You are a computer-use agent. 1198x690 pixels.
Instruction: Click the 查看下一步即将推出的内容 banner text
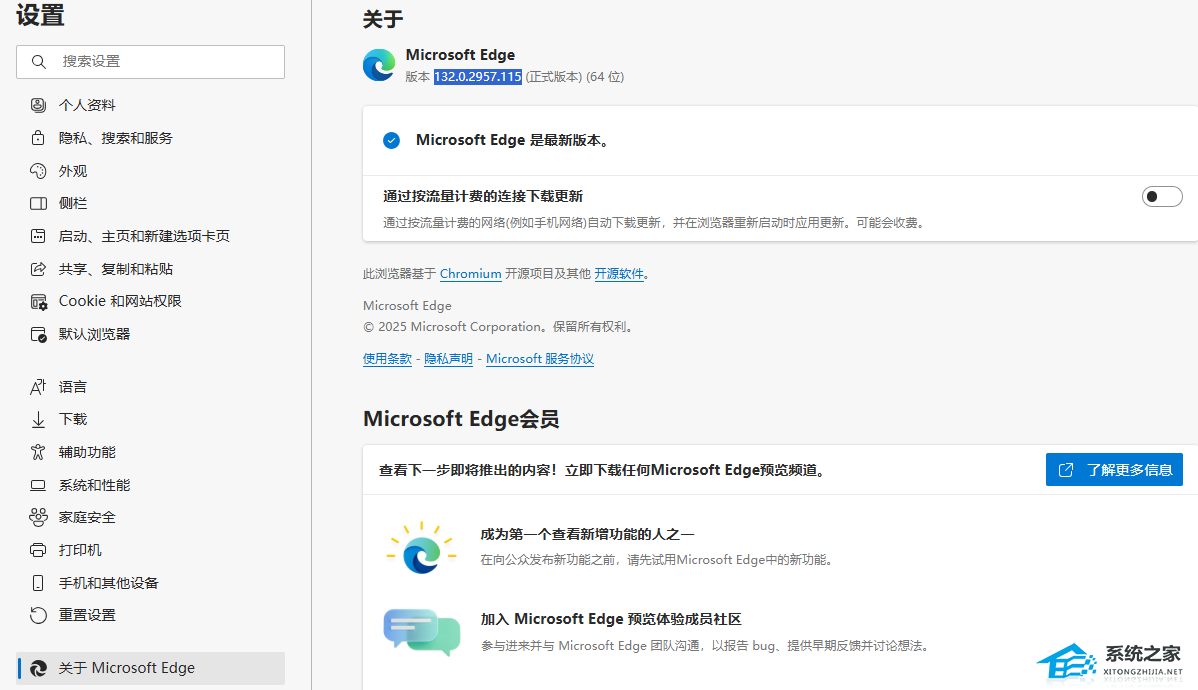point(604,470)
